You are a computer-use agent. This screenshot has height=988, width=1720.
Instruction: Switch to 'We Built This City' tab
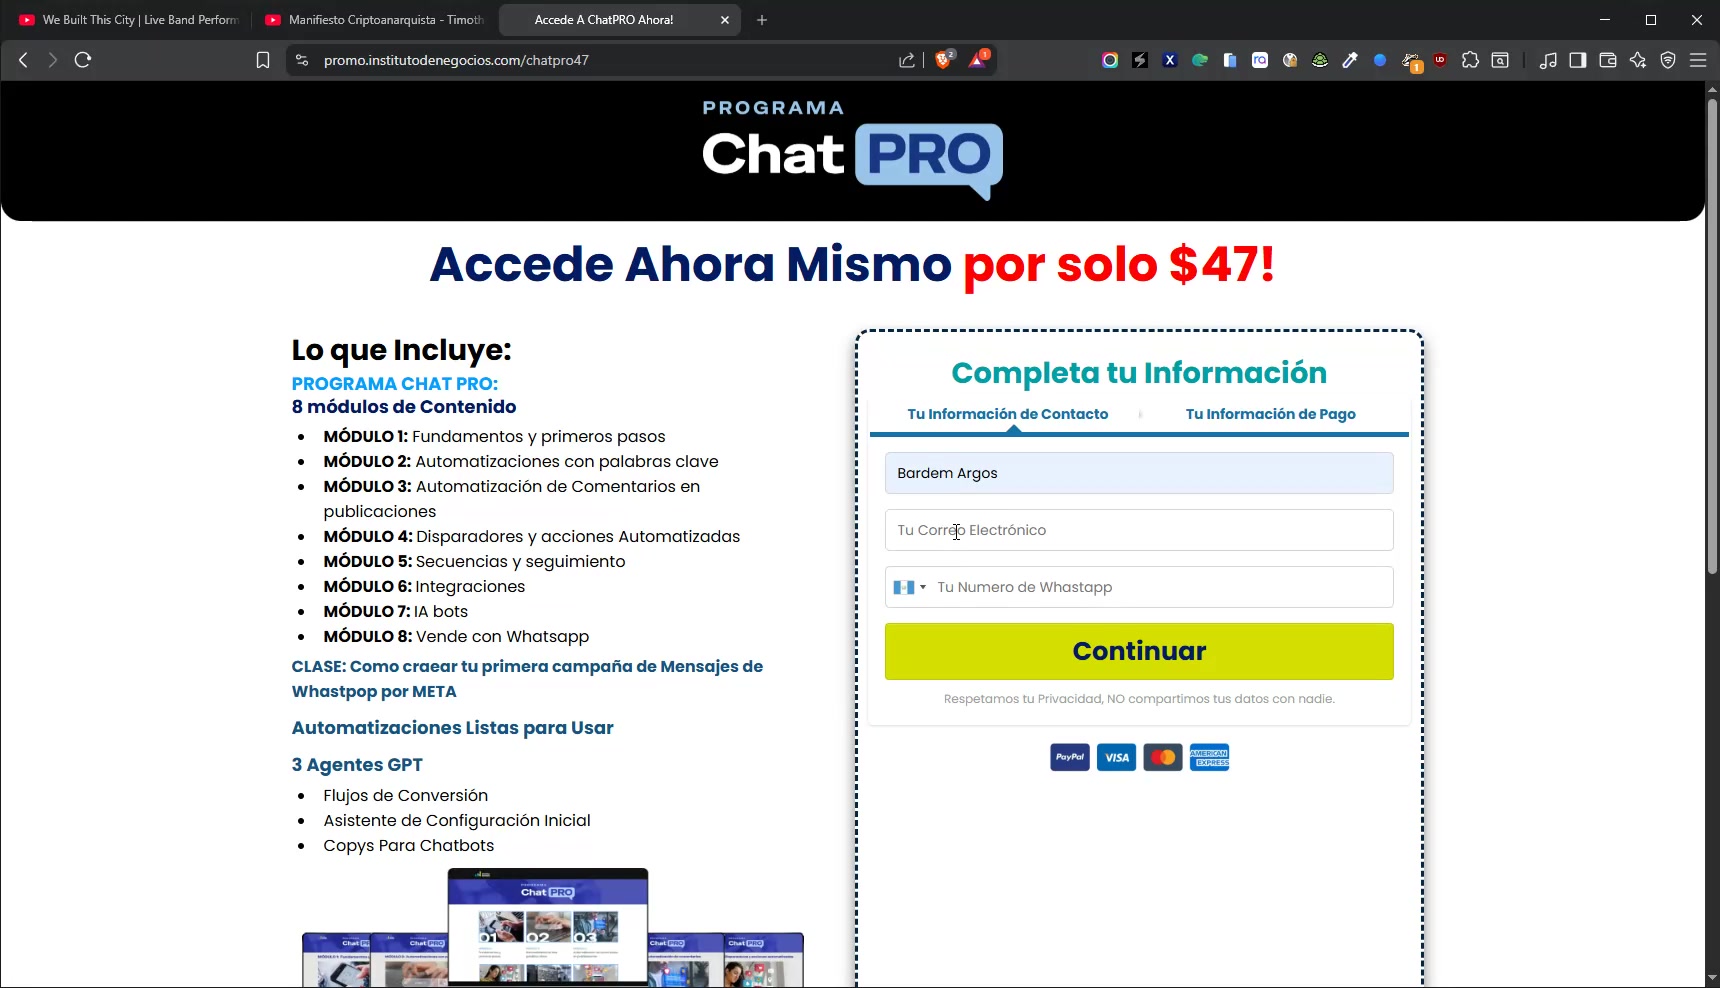point(130,20)
